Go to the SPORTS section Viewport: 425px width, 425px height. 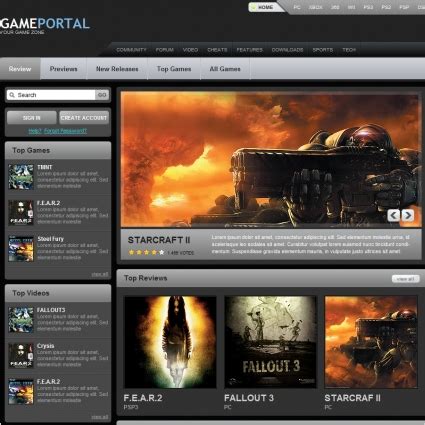[322, 50]
